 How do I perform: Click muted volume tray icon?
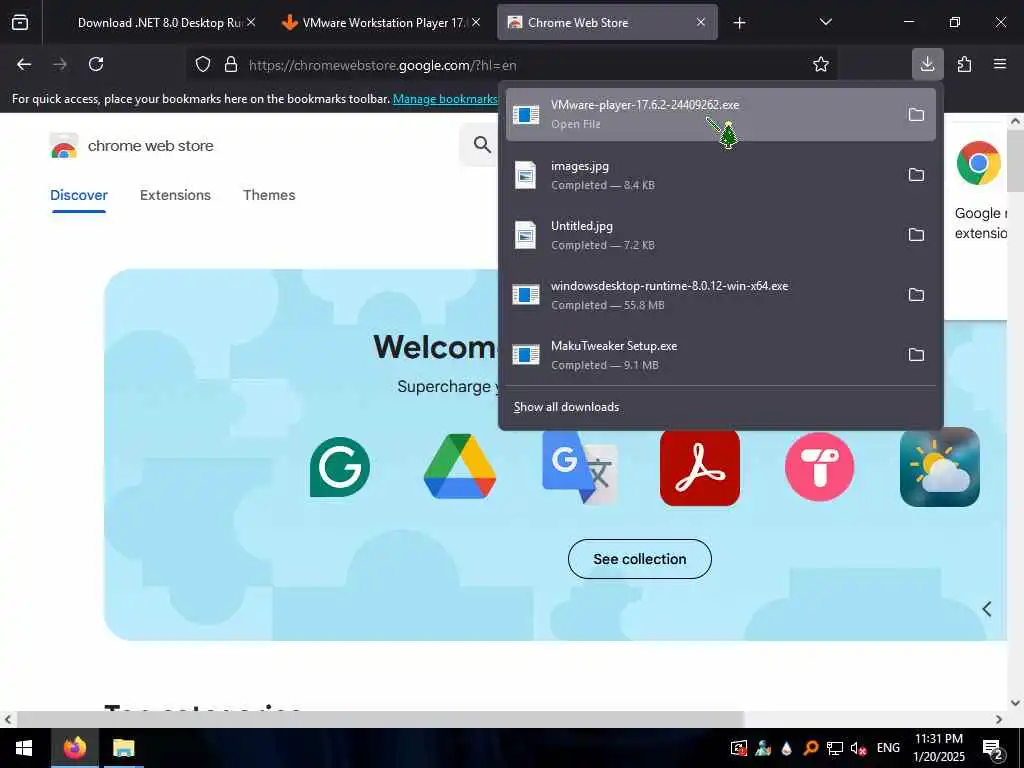pyautogui.click(x=858, y=748)
